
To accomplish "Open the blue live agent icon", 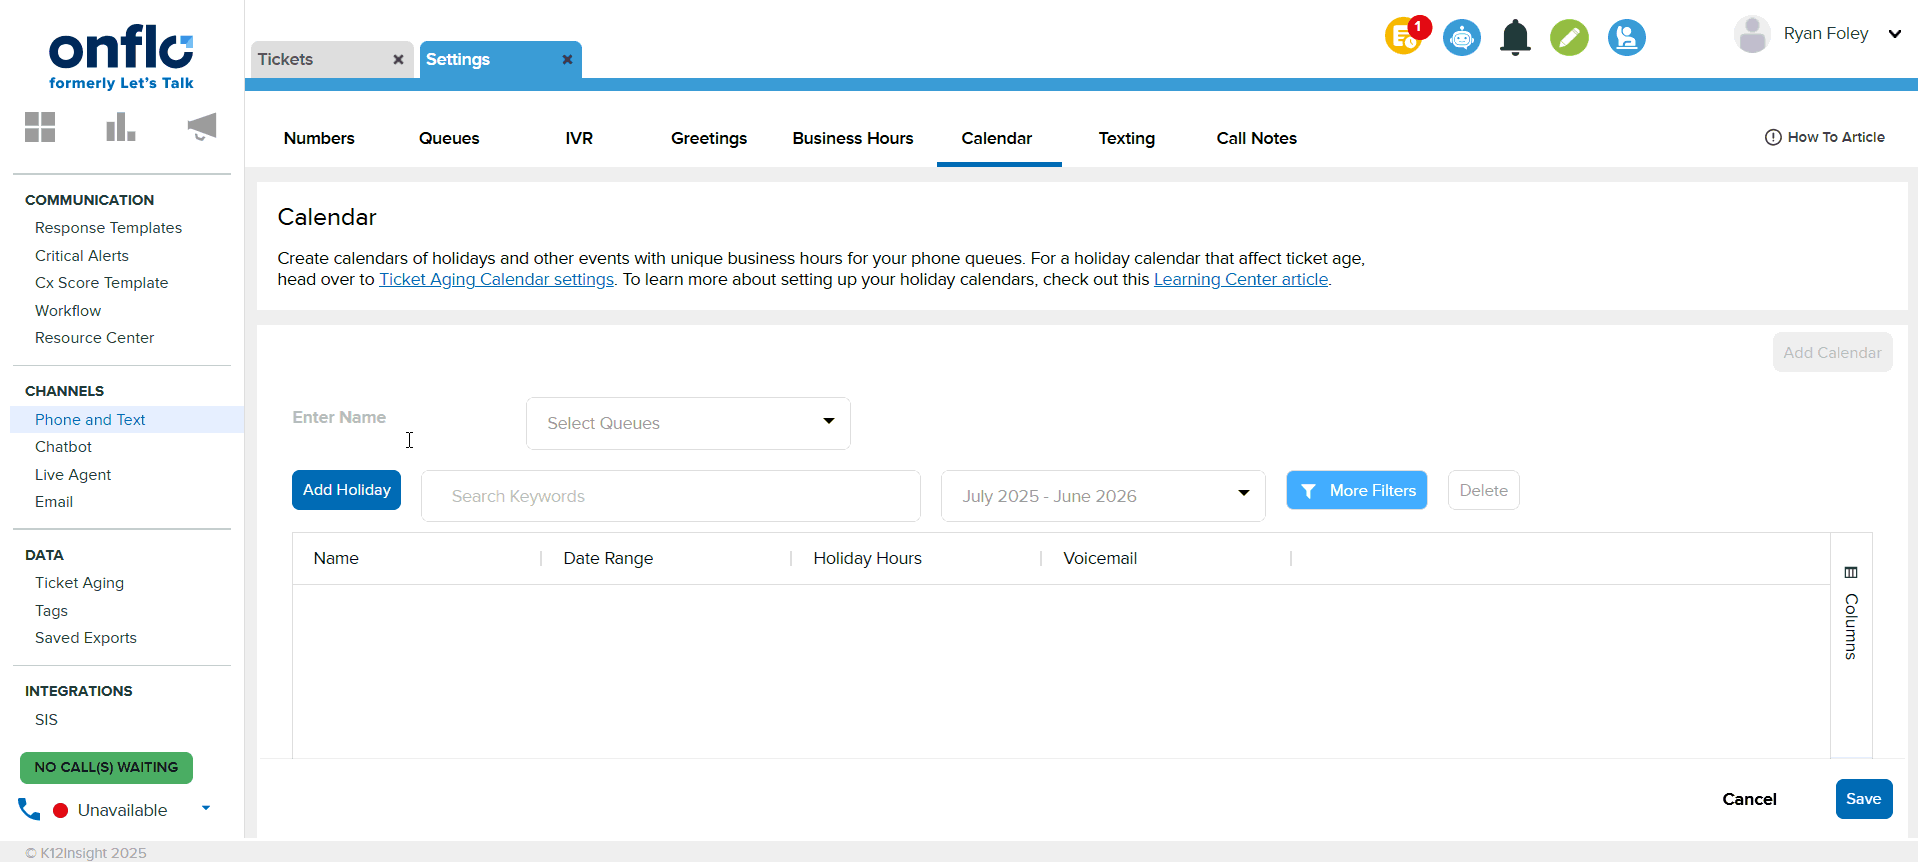I will (1626, 38).
